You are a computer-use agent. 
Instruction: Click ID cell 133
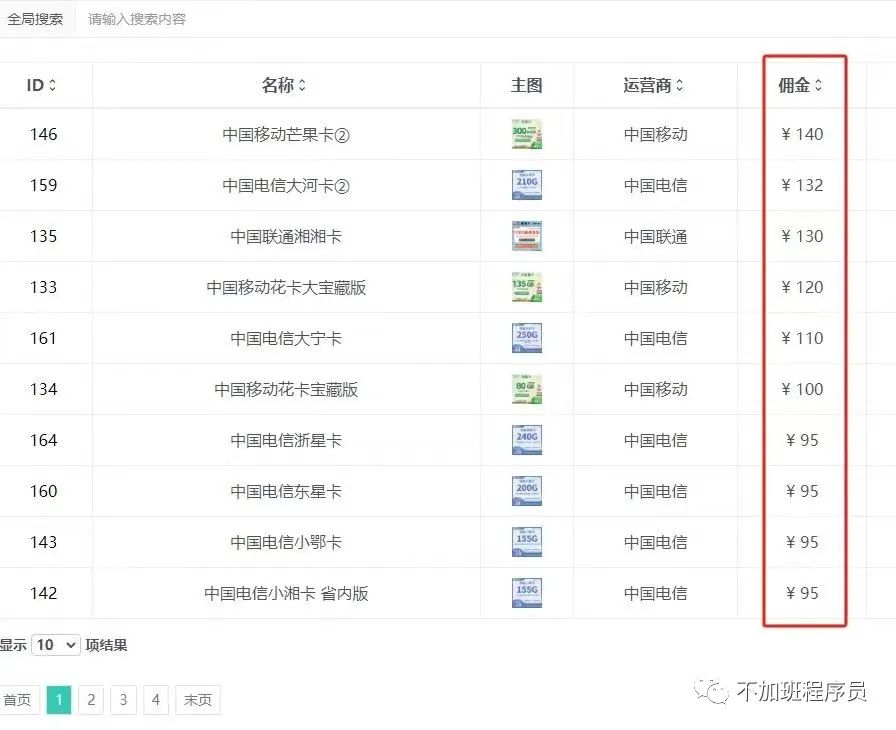pyautogui.click(x=43, y=287)
